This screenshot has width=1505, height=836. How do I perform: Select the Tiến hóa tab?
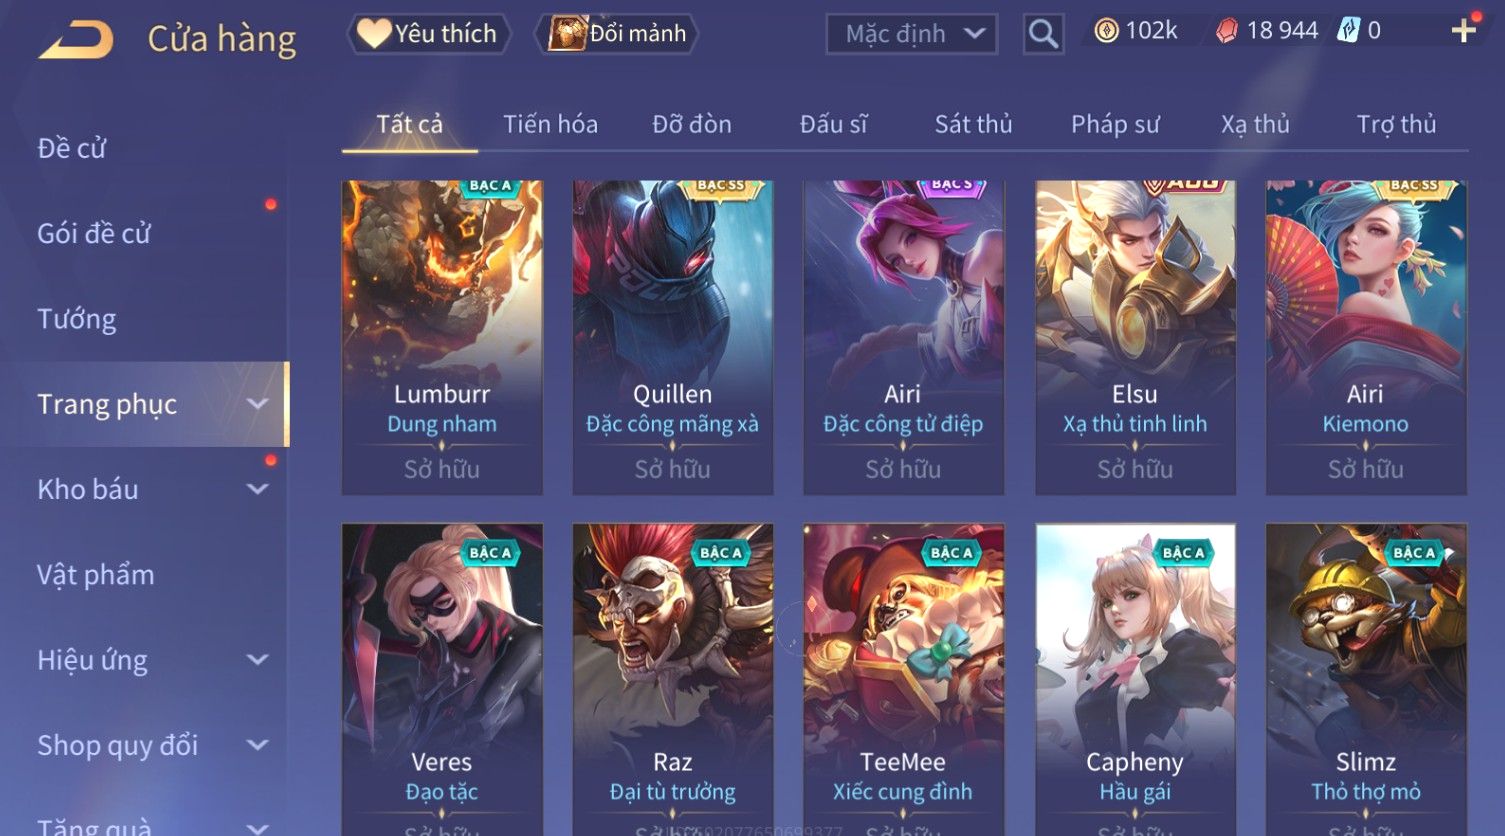point(550,124)
